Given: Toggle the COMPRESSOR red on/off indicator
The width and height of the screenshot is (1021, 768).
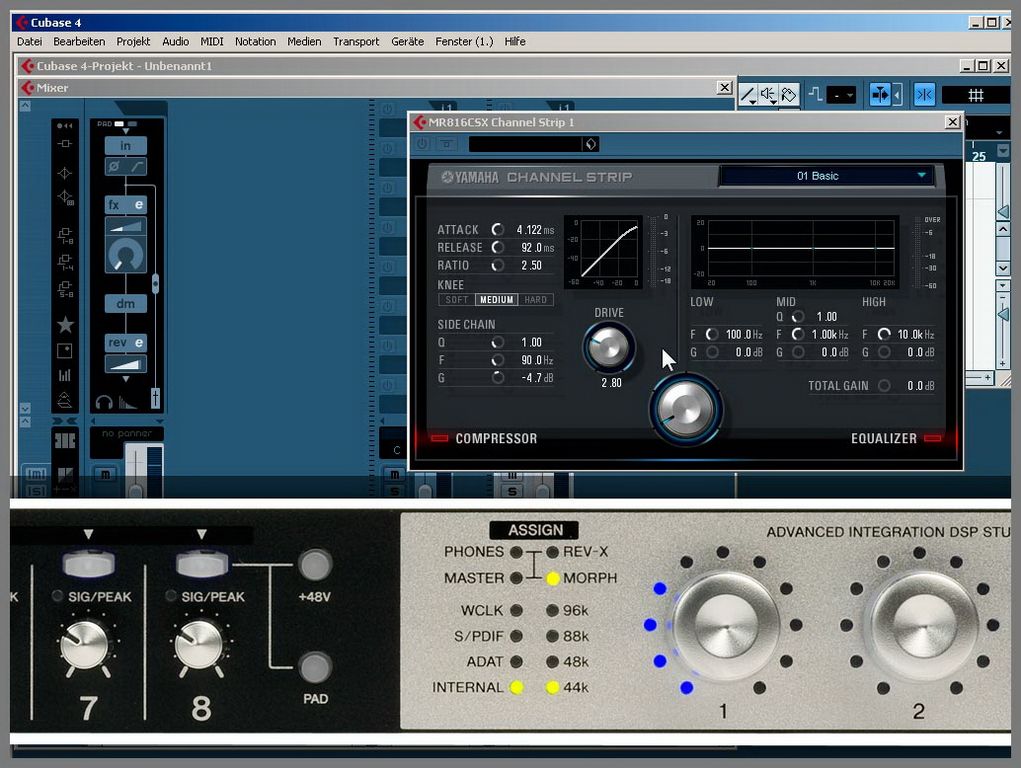Looking at the screenshot, I should pyautogui.click(x=440, y=438).
